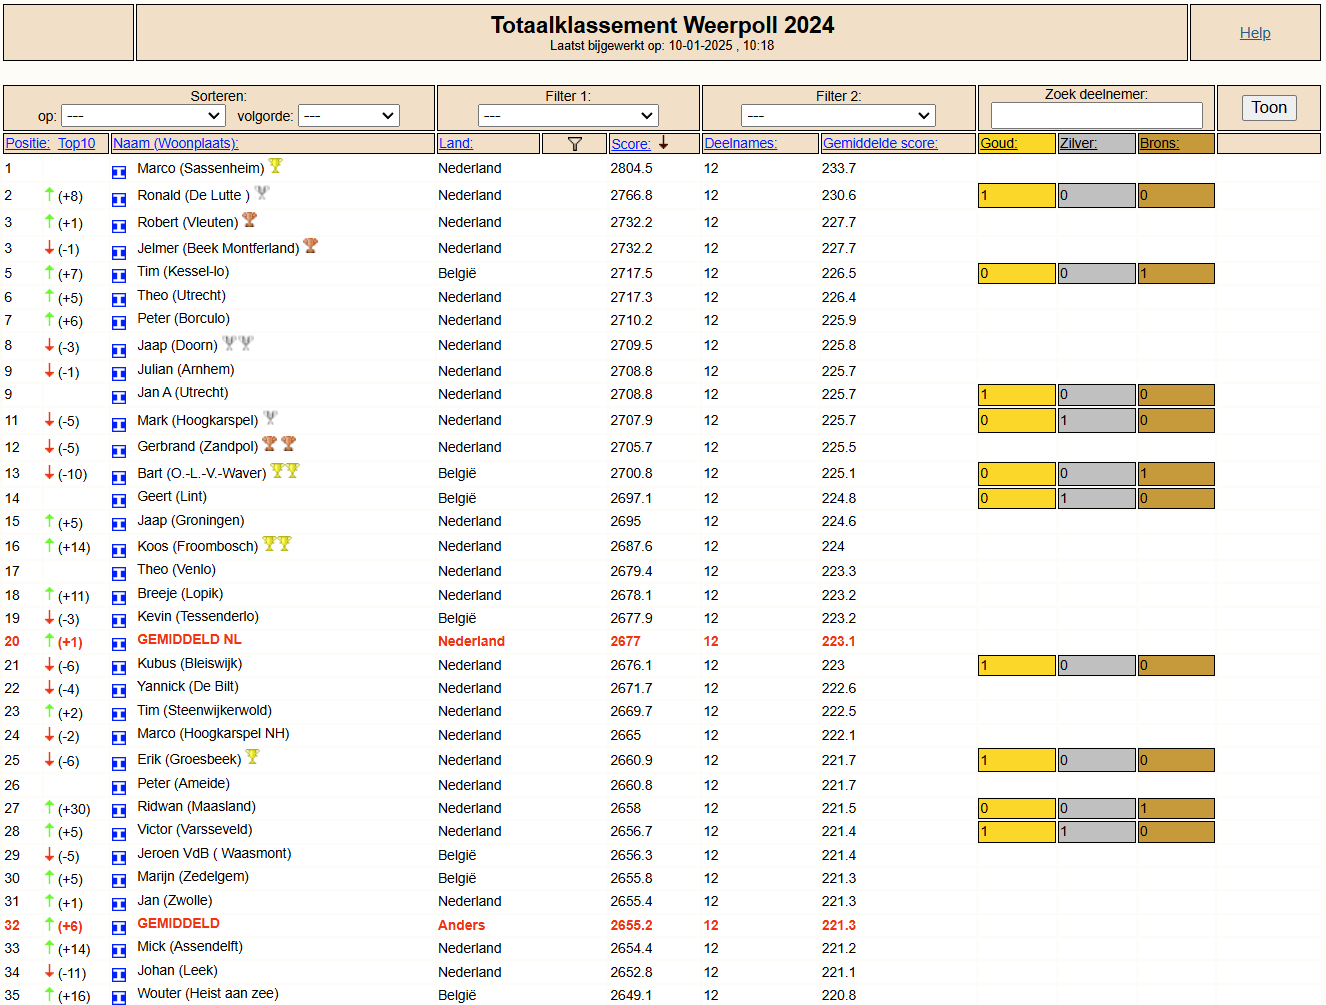Open the Help link
The height and width of the screenshot is (1005, 1326).
point(1255,33)
